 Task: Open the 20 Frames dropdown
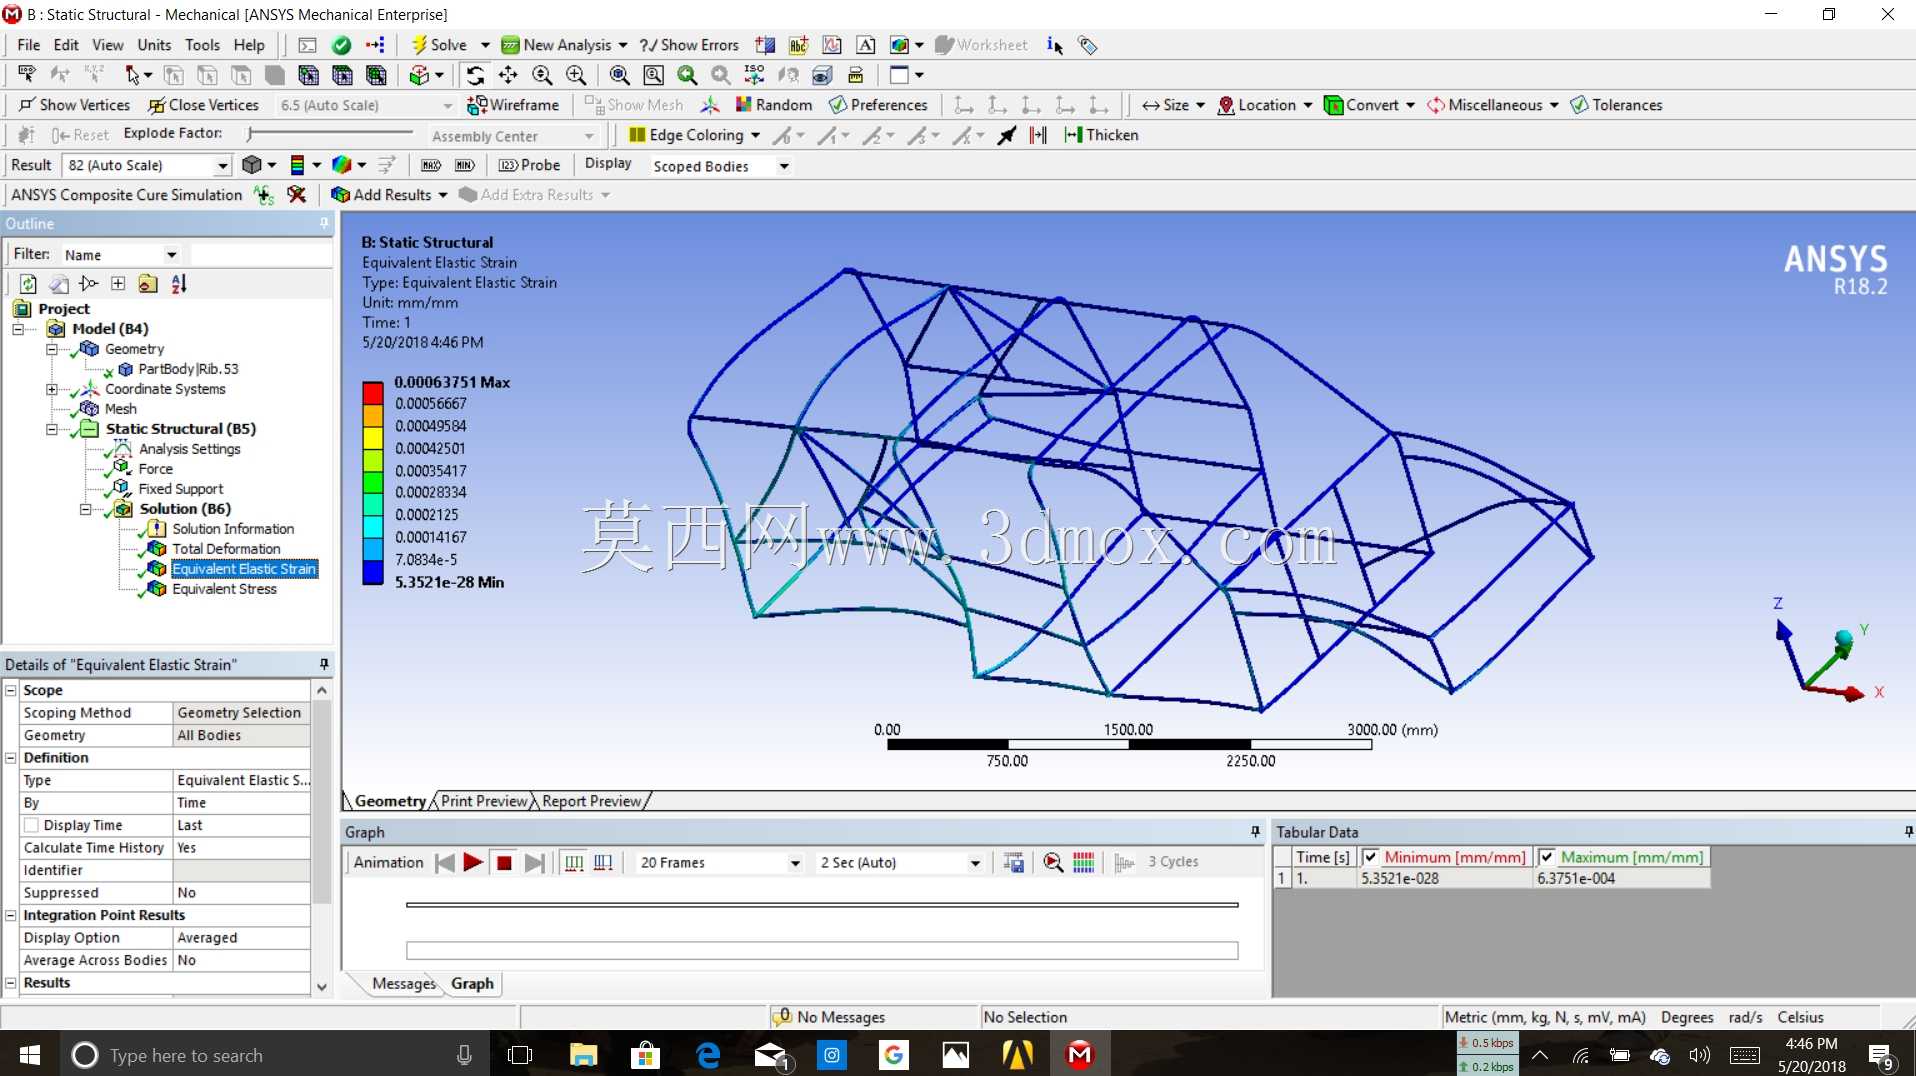pyautogui.click(x=795, y=863)
